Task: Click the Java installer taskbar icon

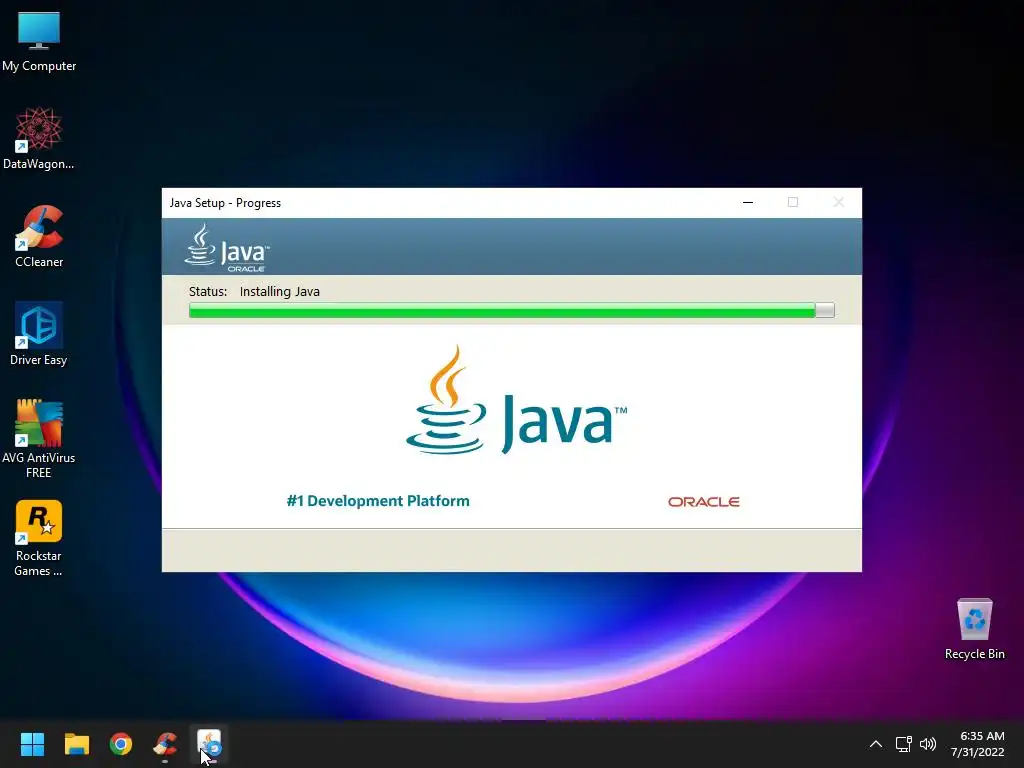Action: (209, 744)
